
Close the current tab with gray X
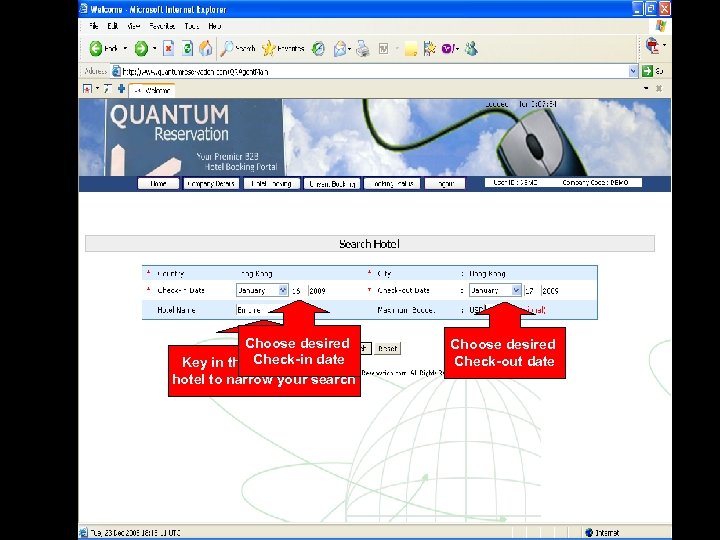tap(658, 88)
